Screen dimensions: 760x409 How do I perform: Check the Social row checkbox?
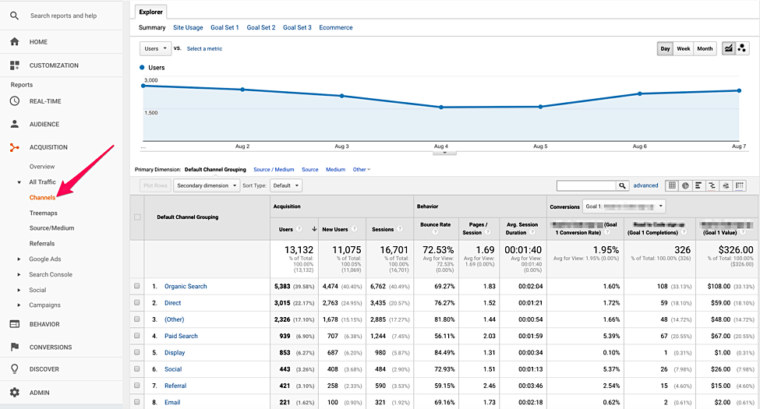[137, 369]
